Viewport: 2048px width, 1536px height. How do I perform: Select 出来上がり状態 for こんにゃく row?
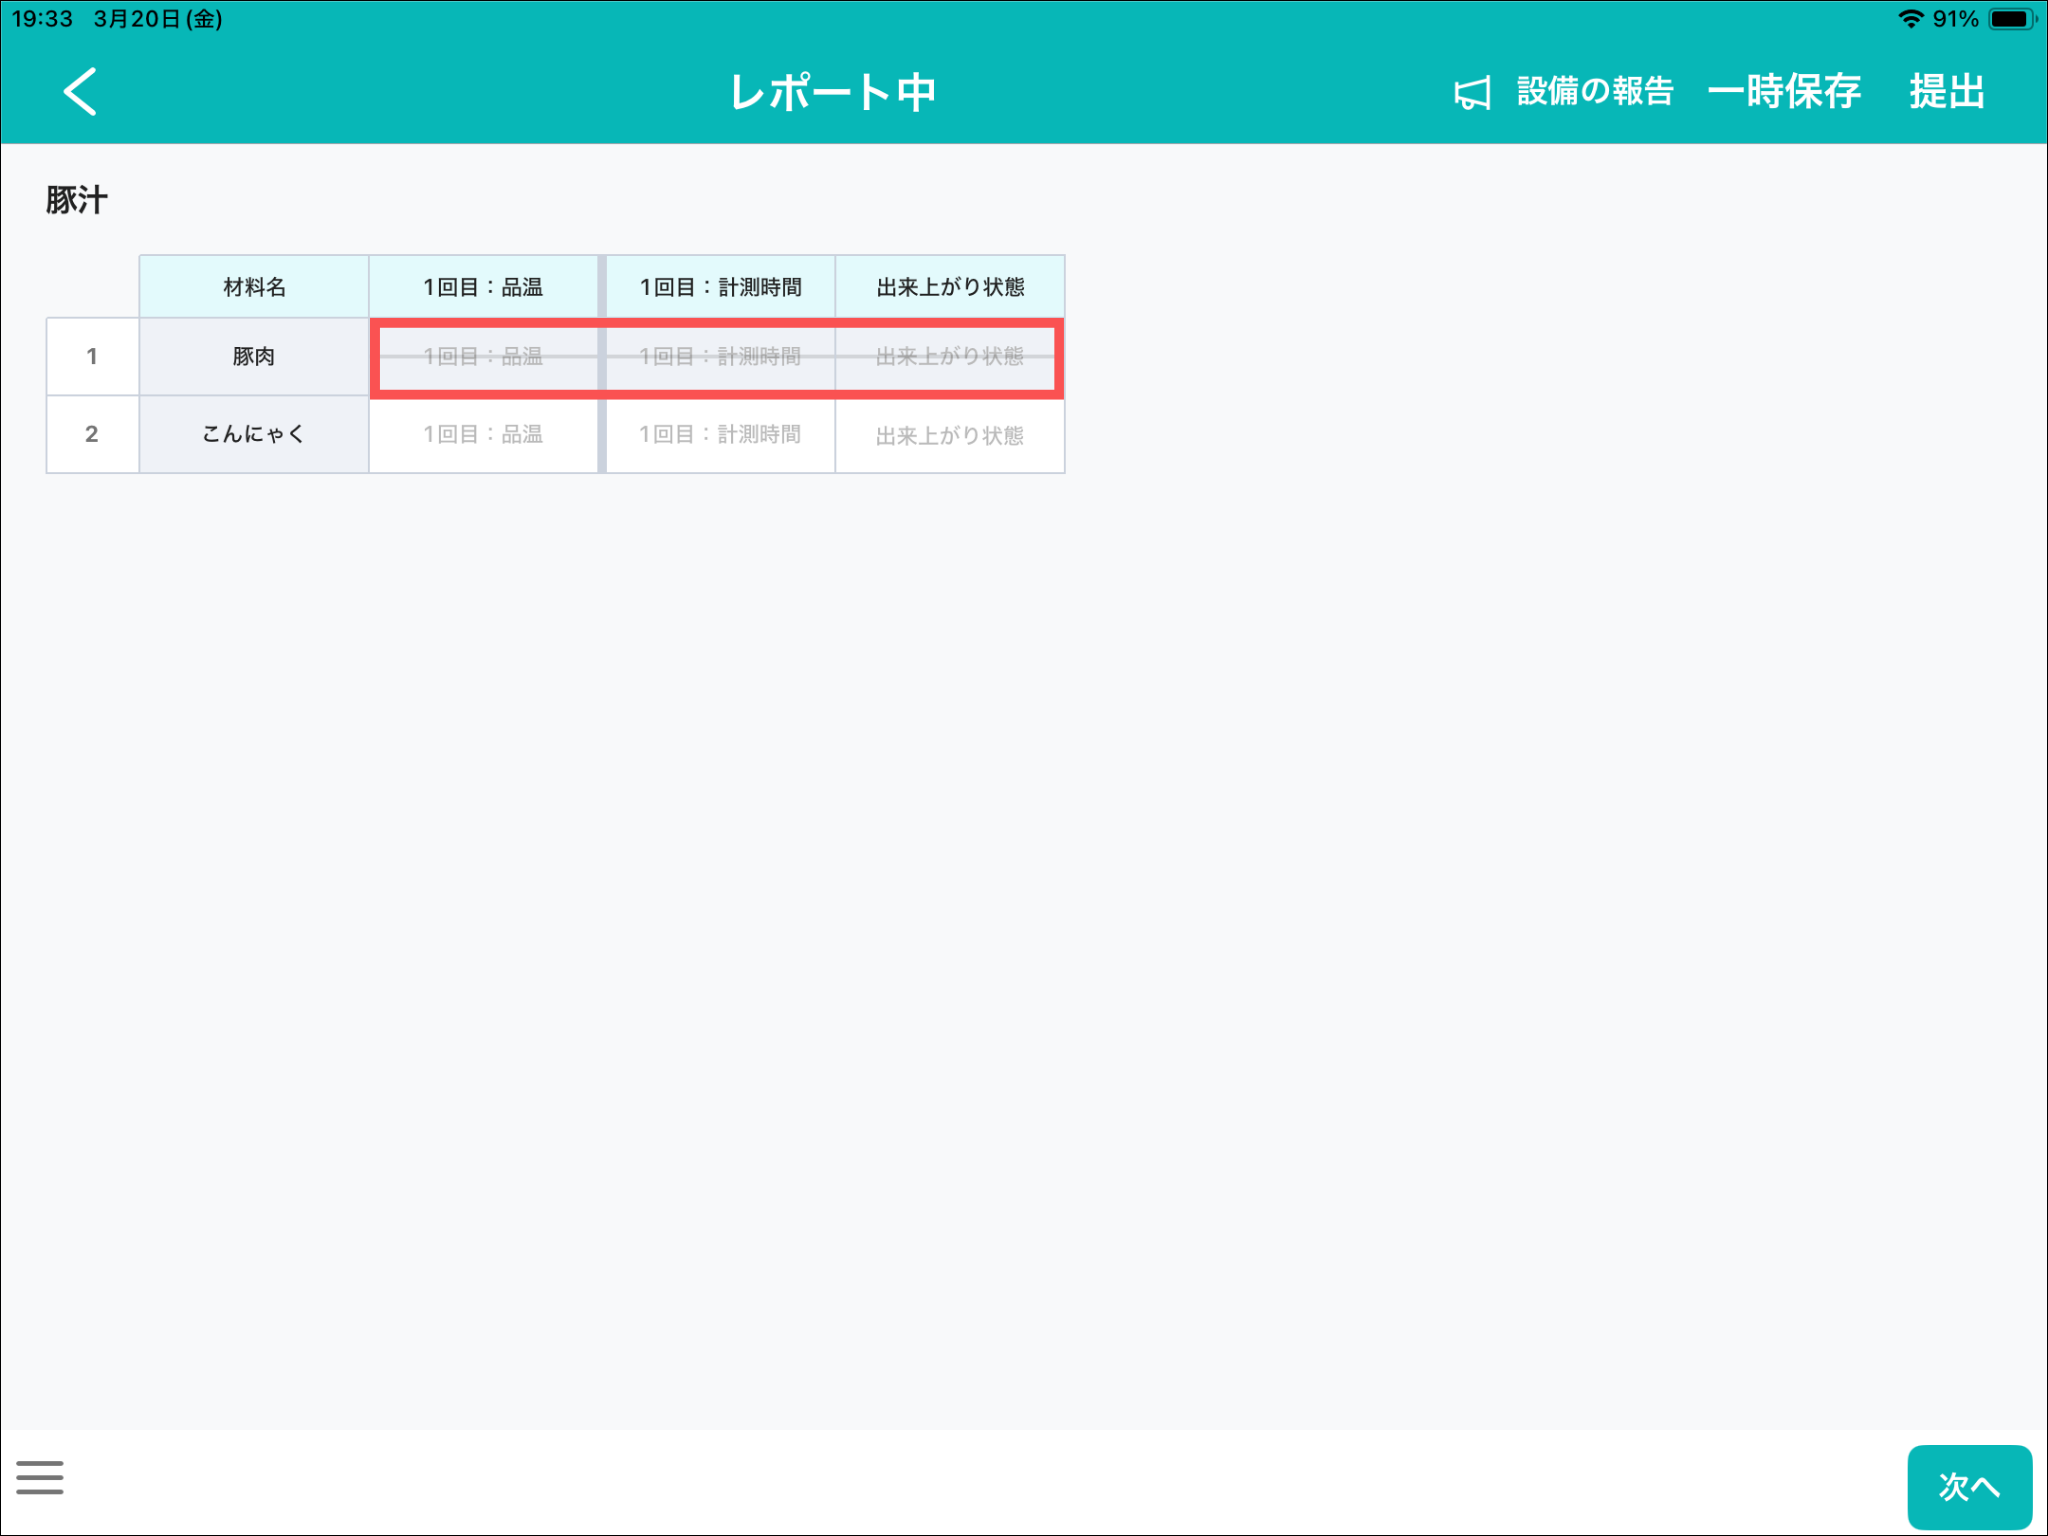tap(949, 435)
